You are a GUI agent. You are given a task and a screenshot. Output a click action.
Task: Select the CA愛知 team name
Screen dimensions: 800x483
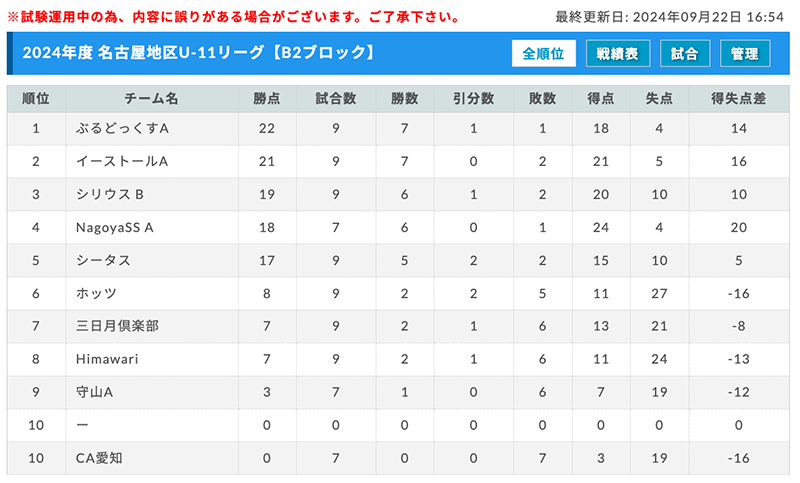tap(99, 458)
